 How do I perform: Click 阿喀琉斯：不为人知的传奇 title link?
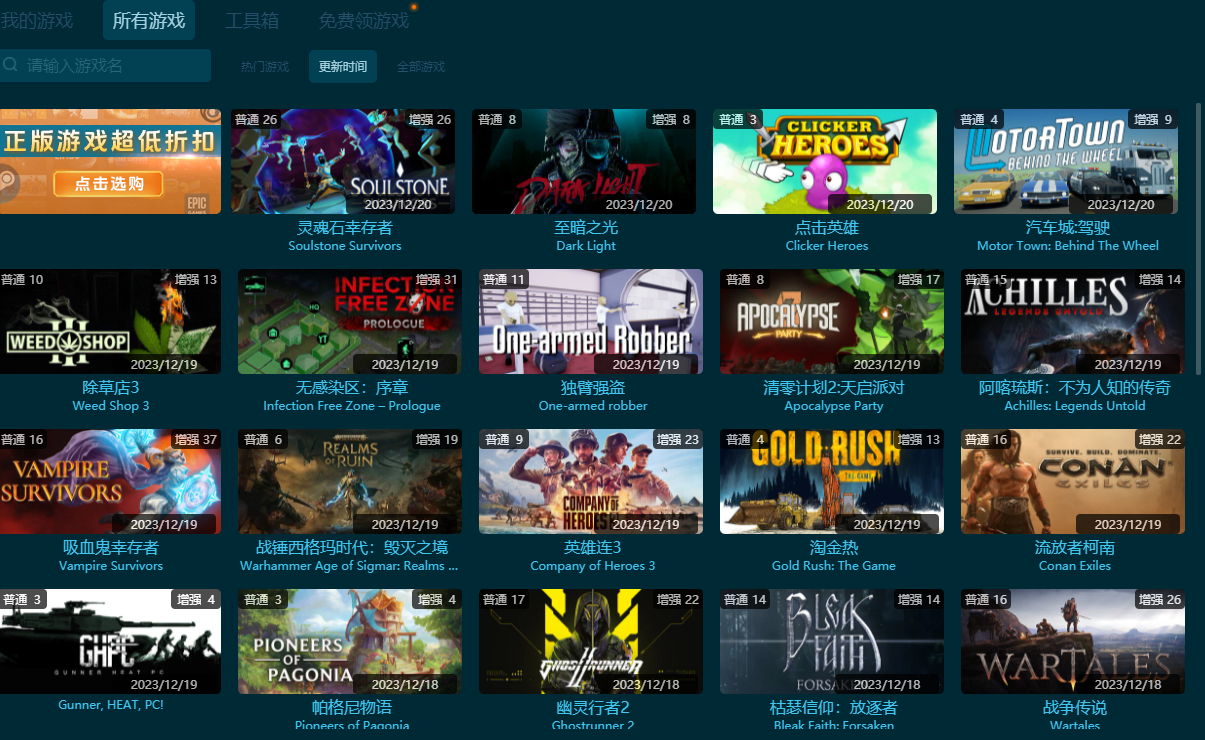pyautogui.click(x=1075, y=388)
